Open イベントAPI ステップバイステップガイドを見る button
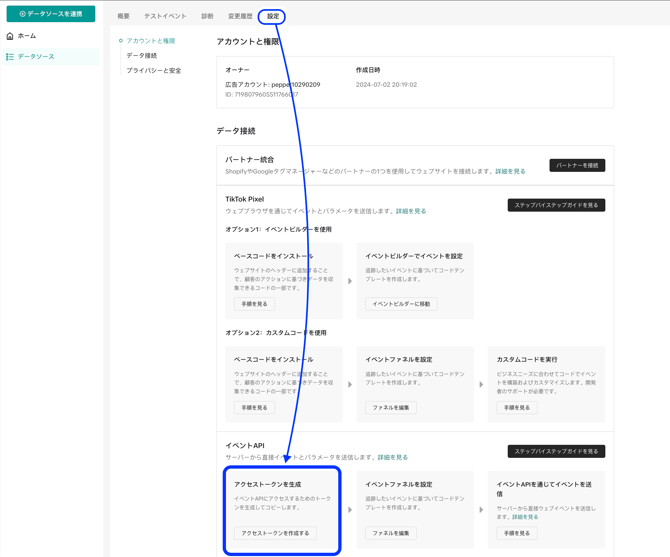This screenshot has height=557, width=670. click(x=556, y=451)
